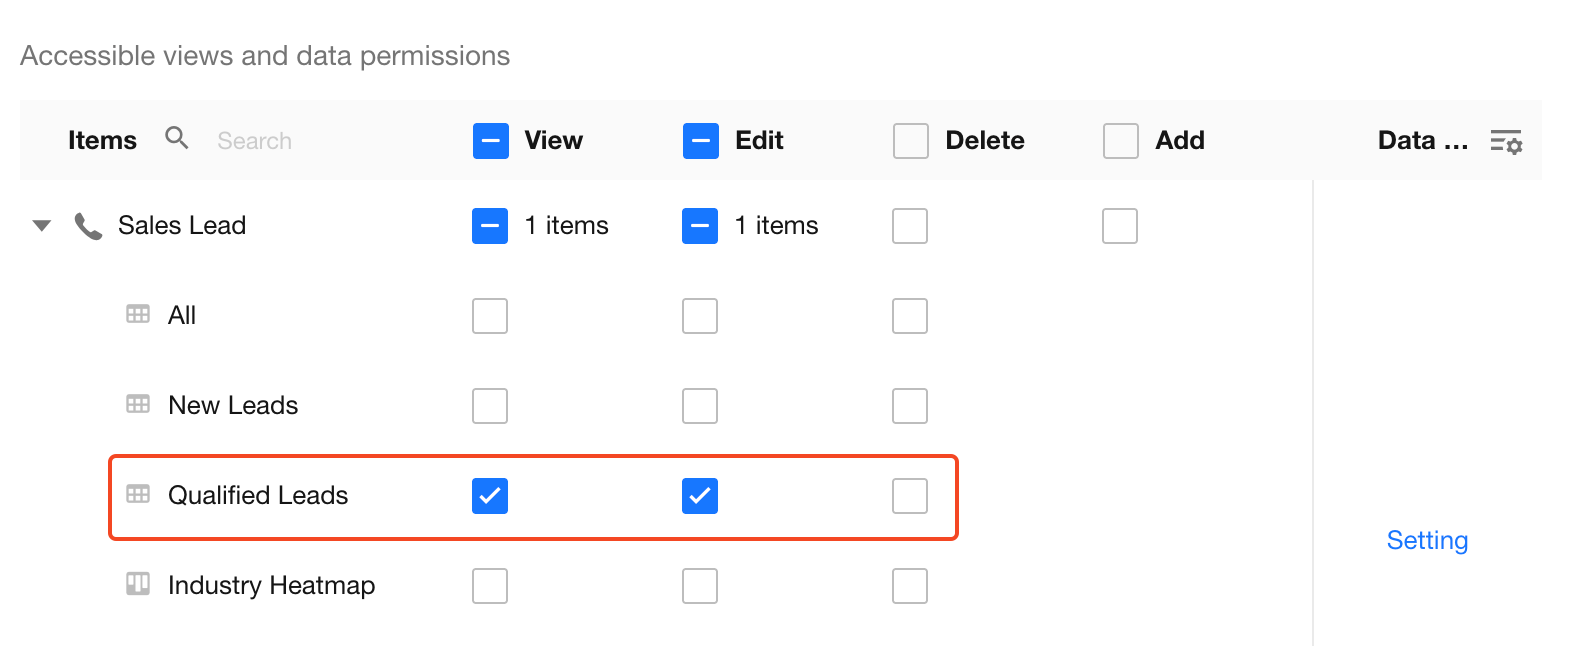Click the board icon beside Industry Heatmap
The image size is (1596, 646).
click(138, 584)
